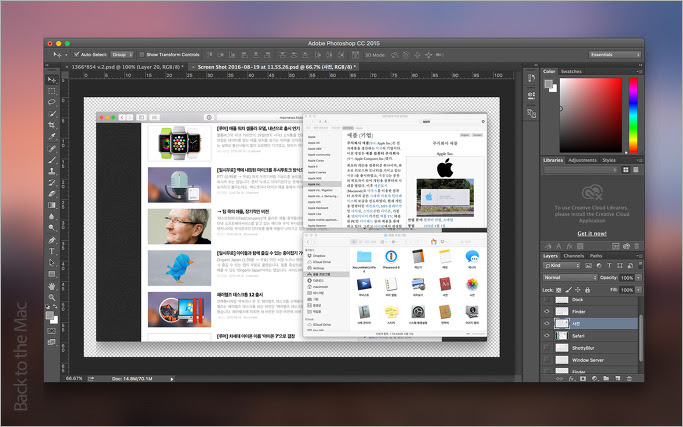Screen dimensions: 683x427
Task: Open the Opacity slider arrow
Action: click(639, 278)
